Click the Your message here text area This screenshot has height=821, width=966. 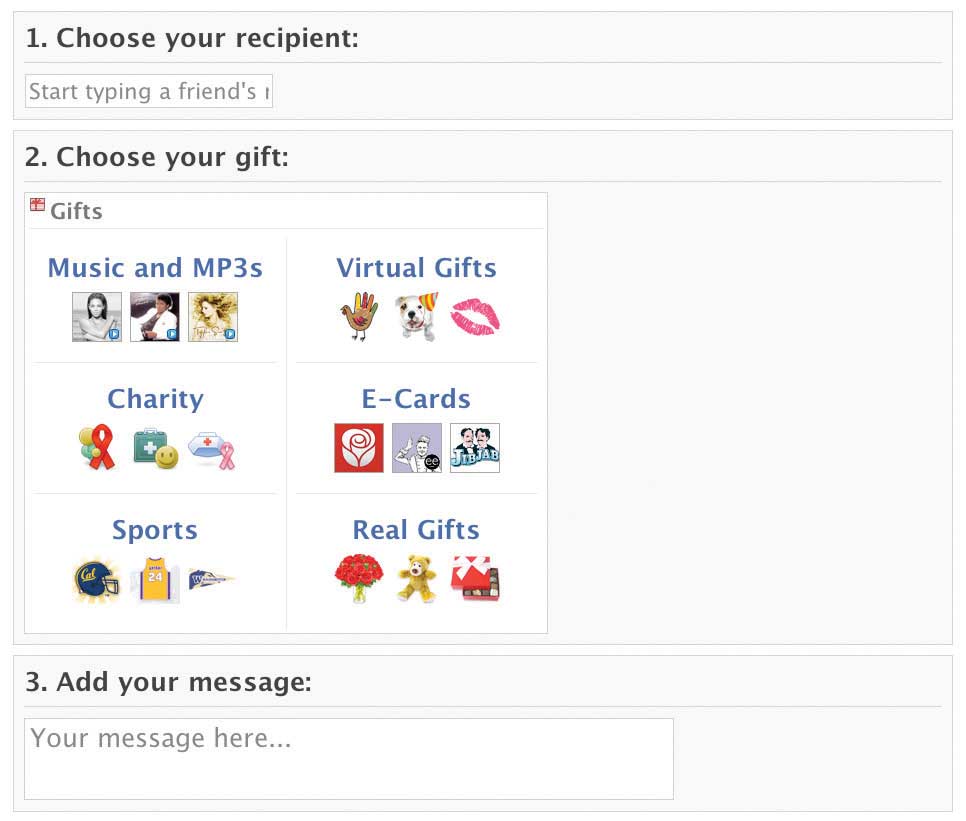(x=349, y=759)
